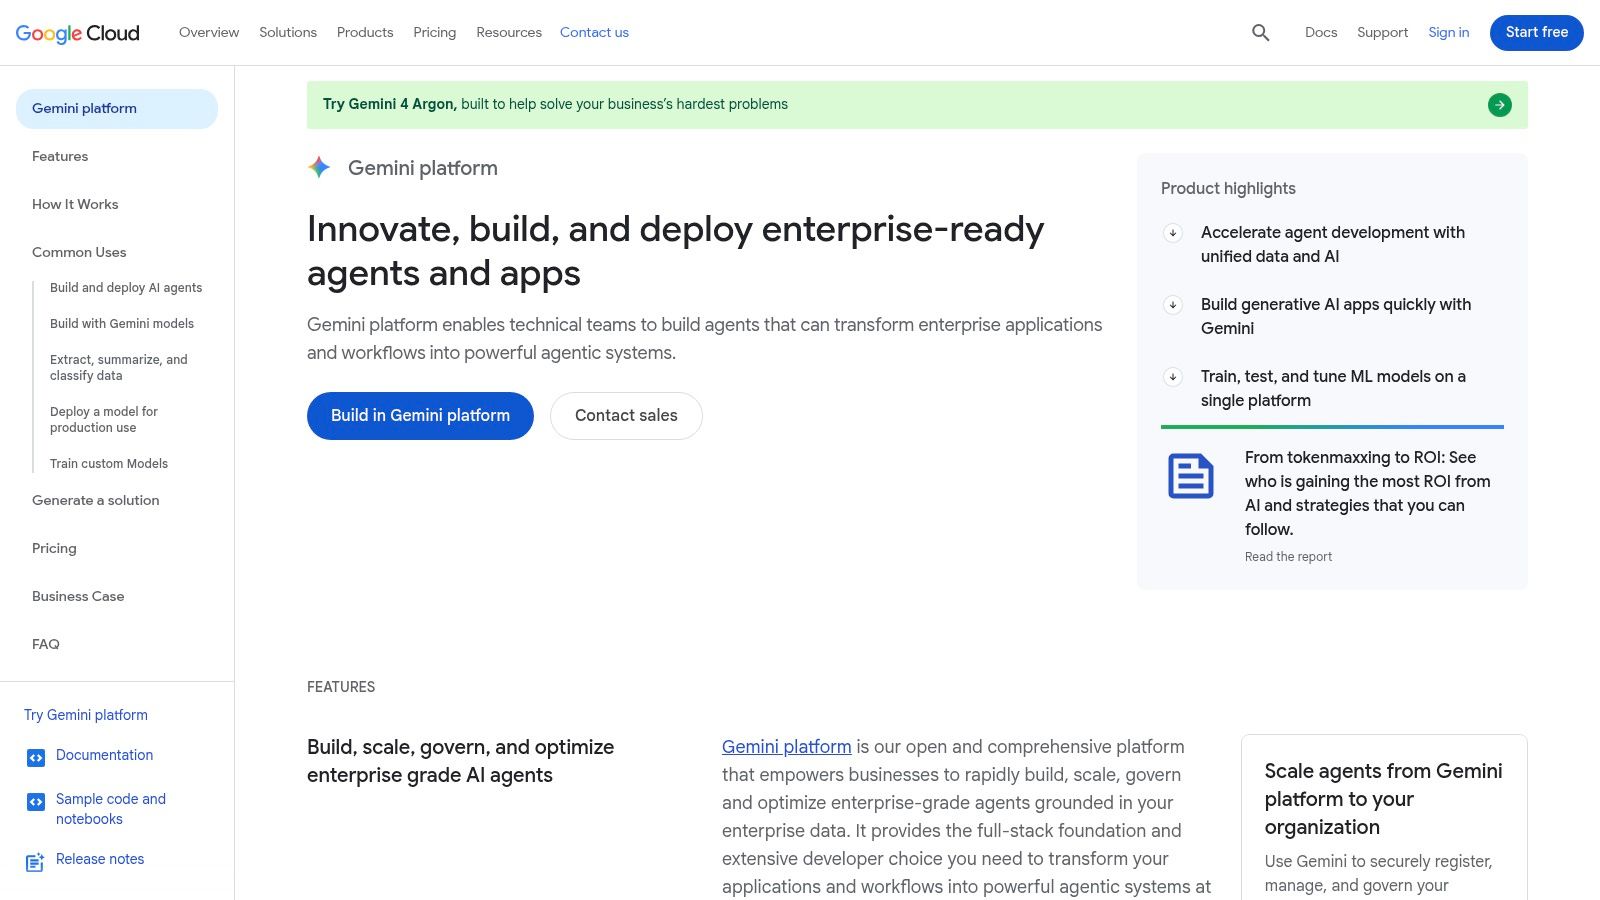Open Build with Gemini models
This screenshot has height=900, width=1600.
coord(122,324)
